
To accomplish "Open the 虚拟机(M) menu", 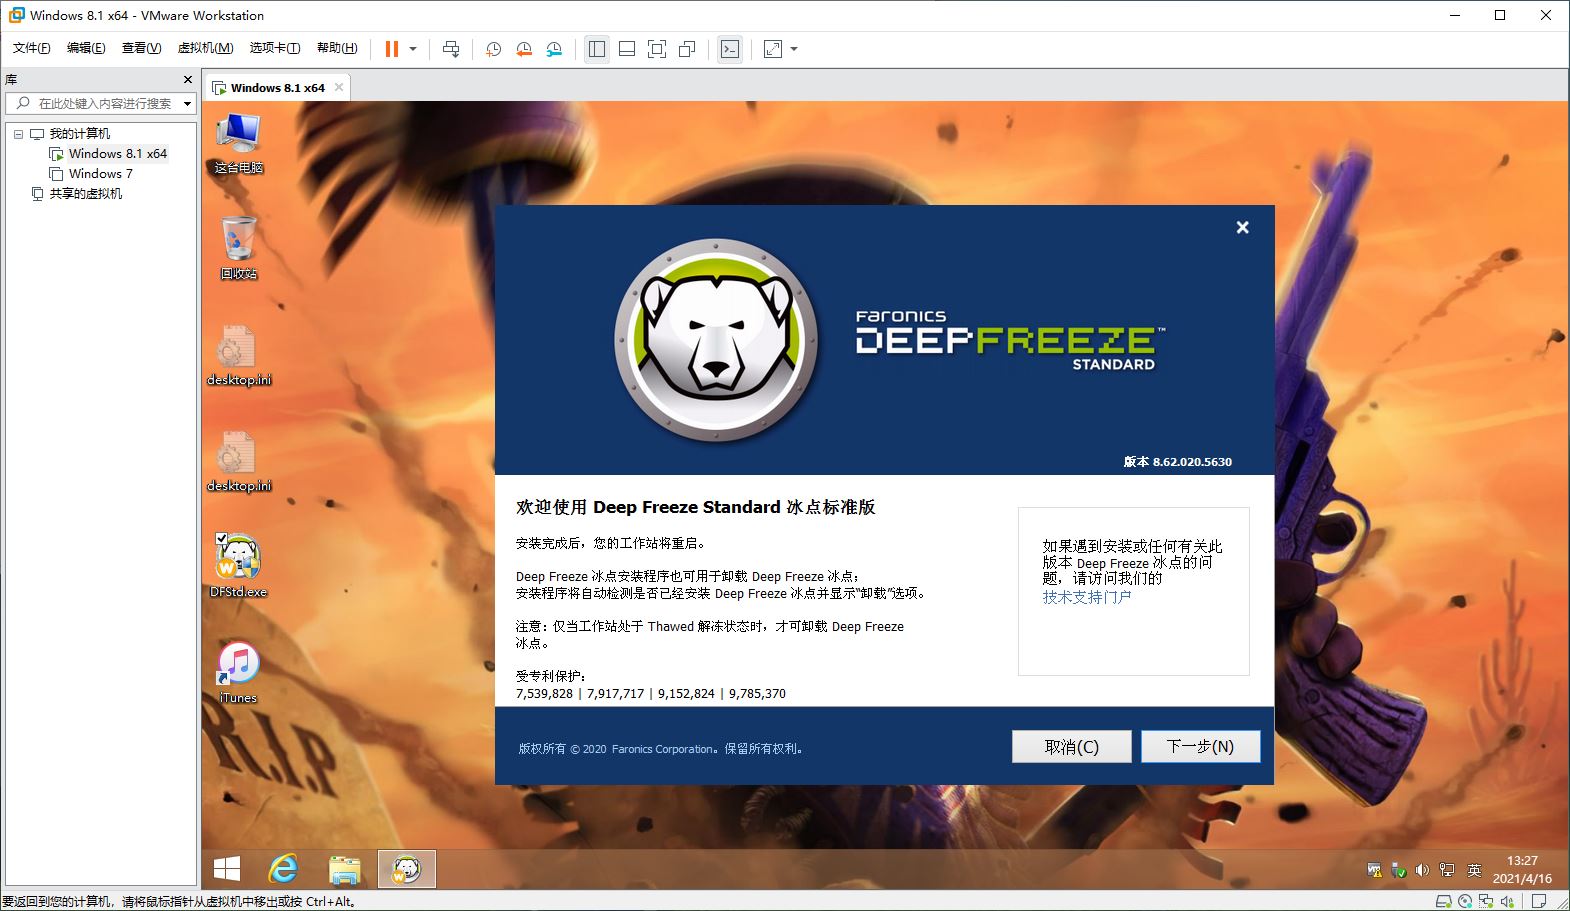I will point(205,48).
